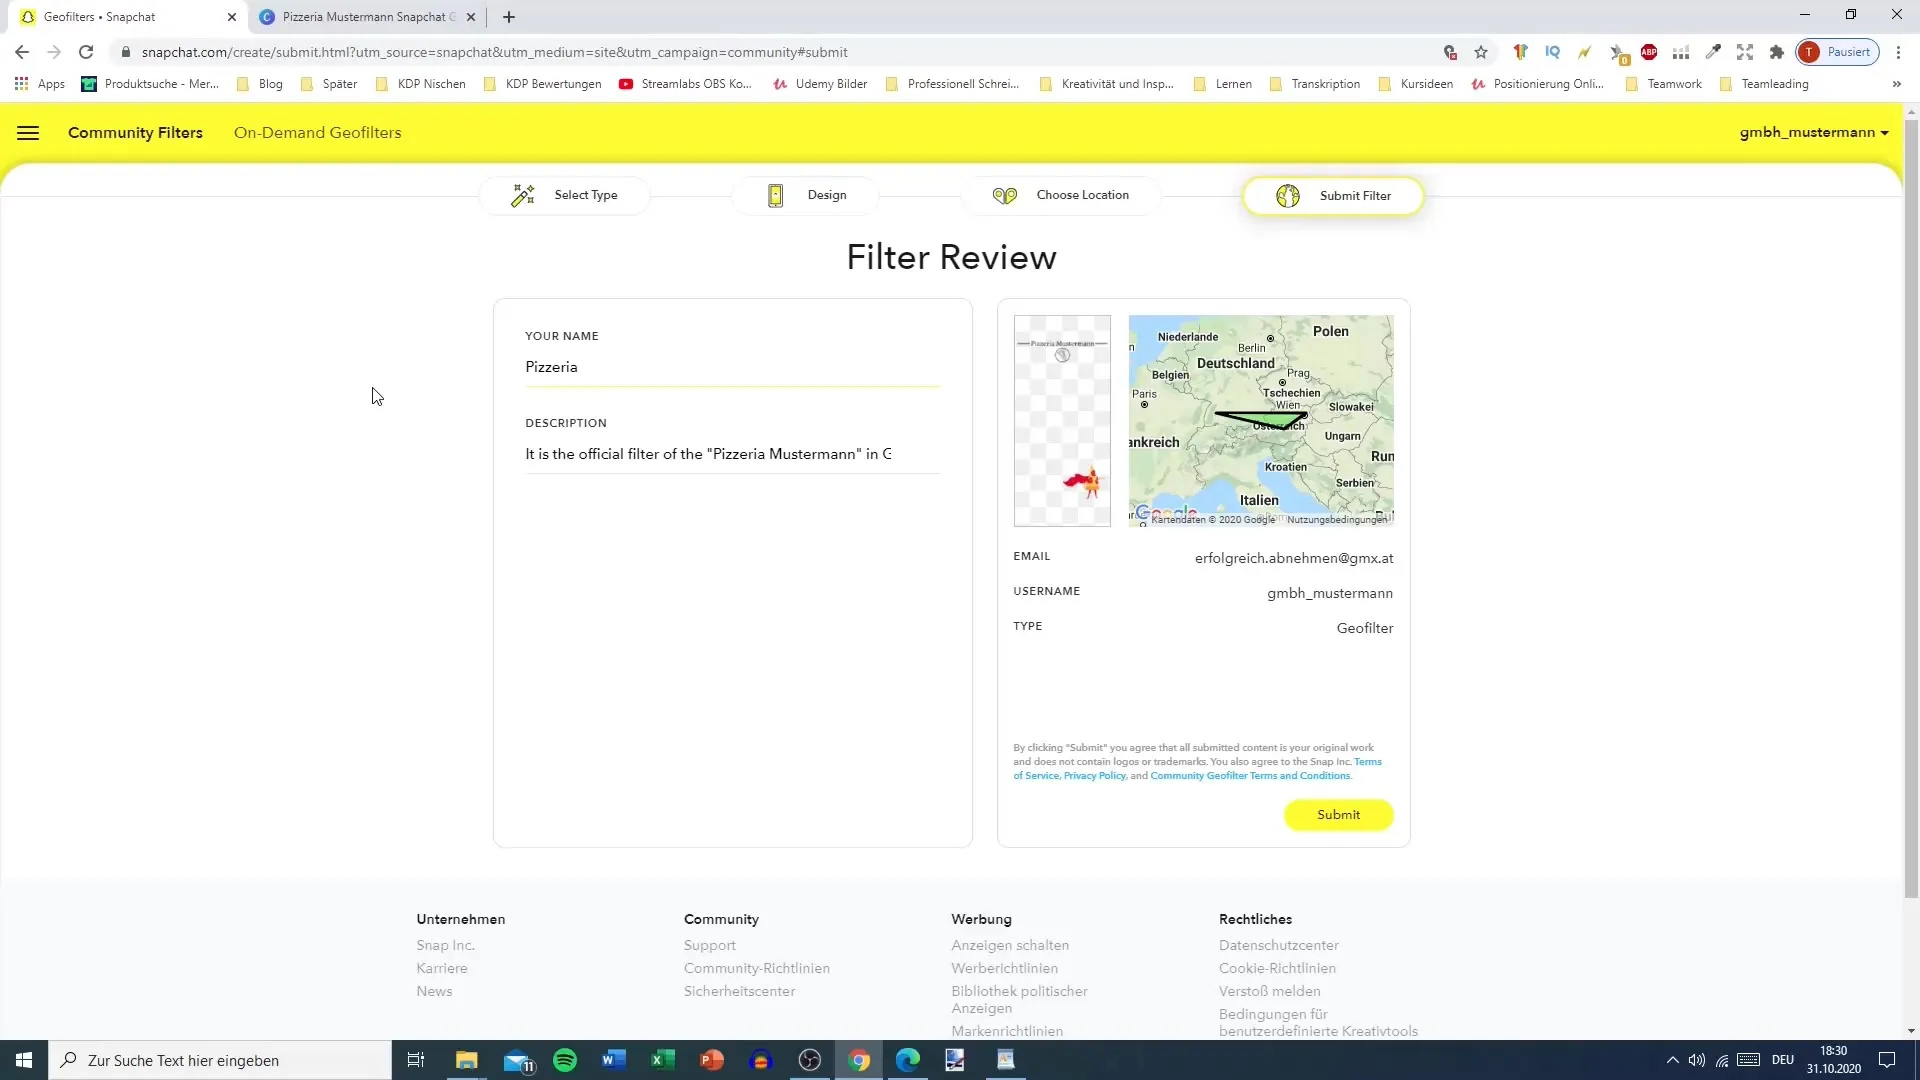Open Karriere footer link

click(442, 969)
